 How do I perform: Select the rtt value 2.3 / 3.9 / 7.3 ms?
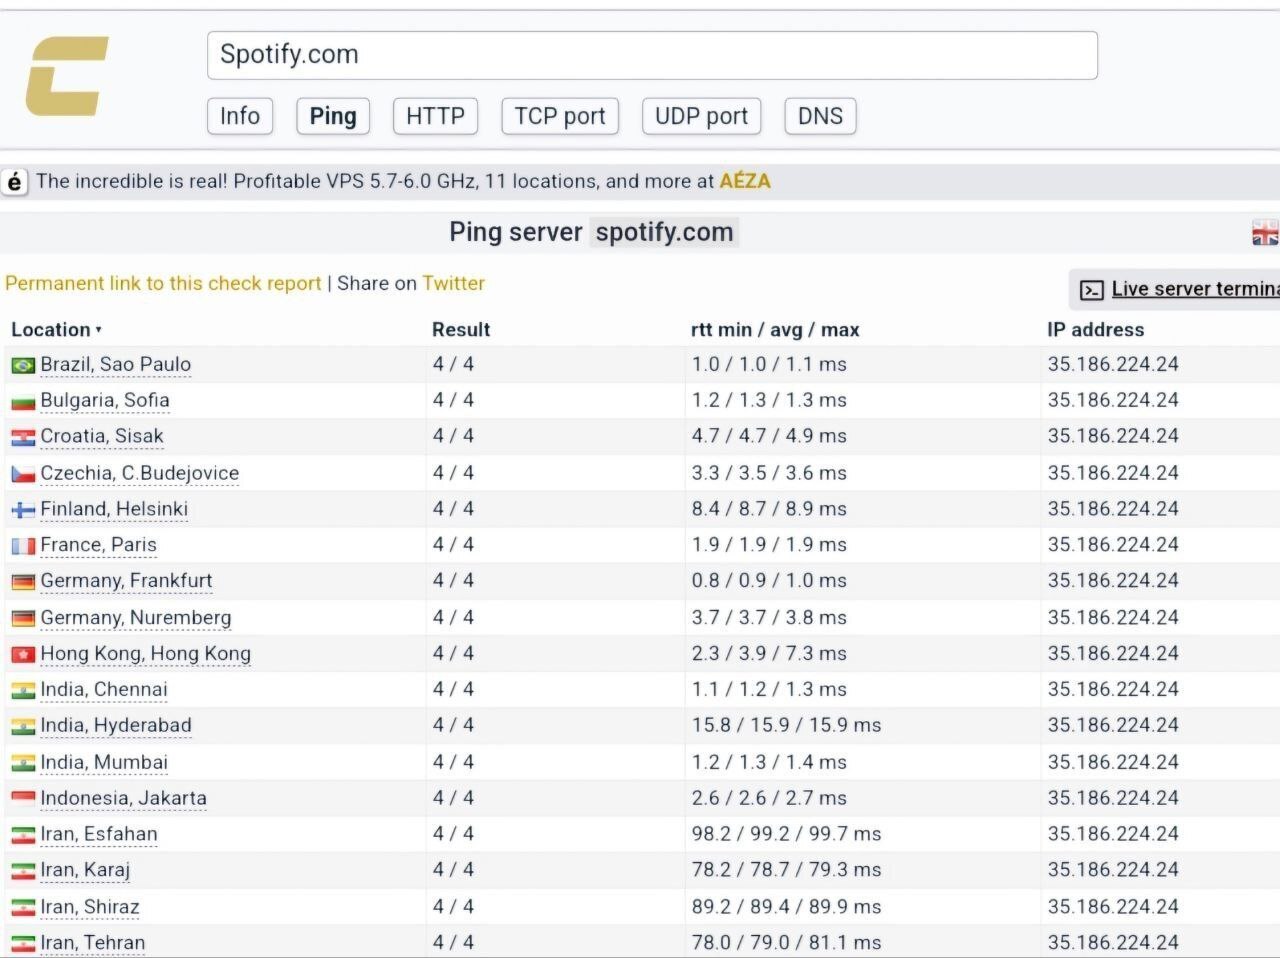769,654
